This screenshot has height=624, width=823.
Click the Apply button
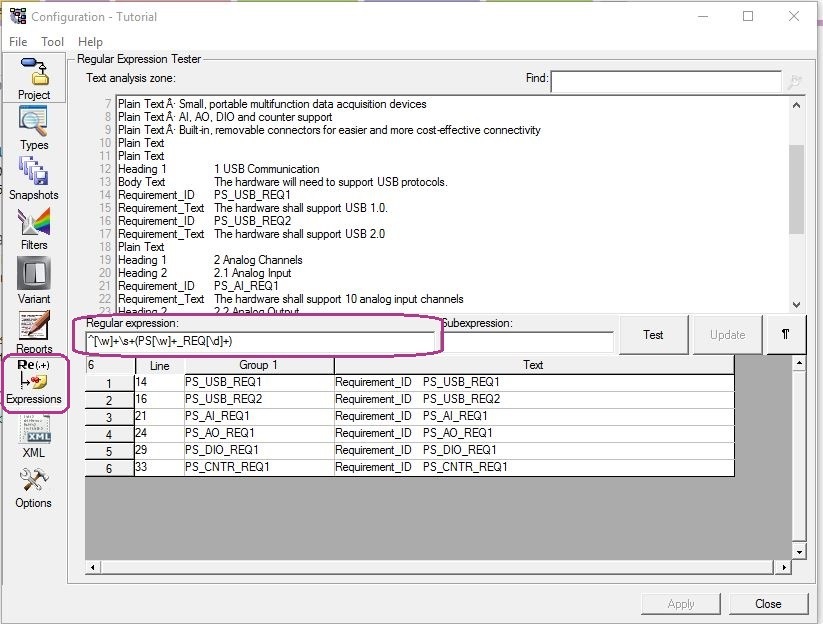coord(681,604)
